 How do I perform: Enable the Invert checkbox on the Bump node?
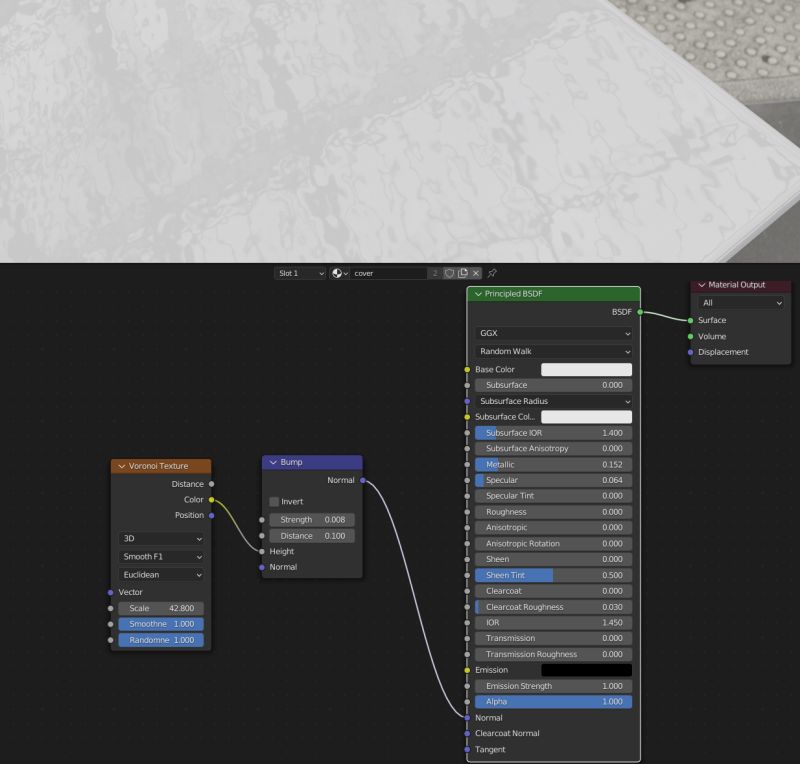pyautogui.click(x=273, y=501)
